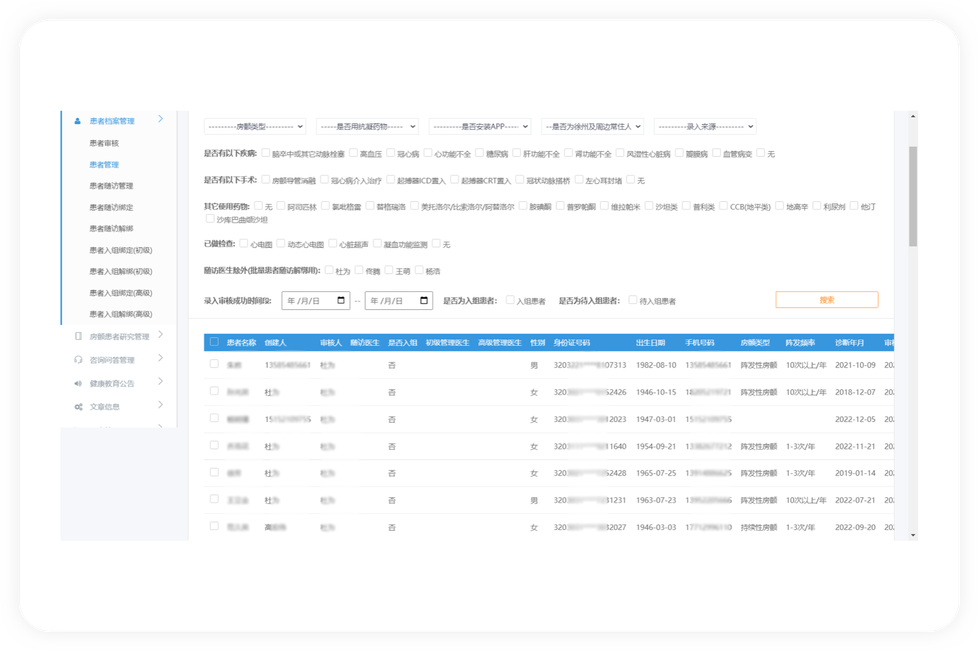Select the row checkbox for birthdate 1982-08-10
The height and width of the screenshot is (652, 980).
[214, 364]
